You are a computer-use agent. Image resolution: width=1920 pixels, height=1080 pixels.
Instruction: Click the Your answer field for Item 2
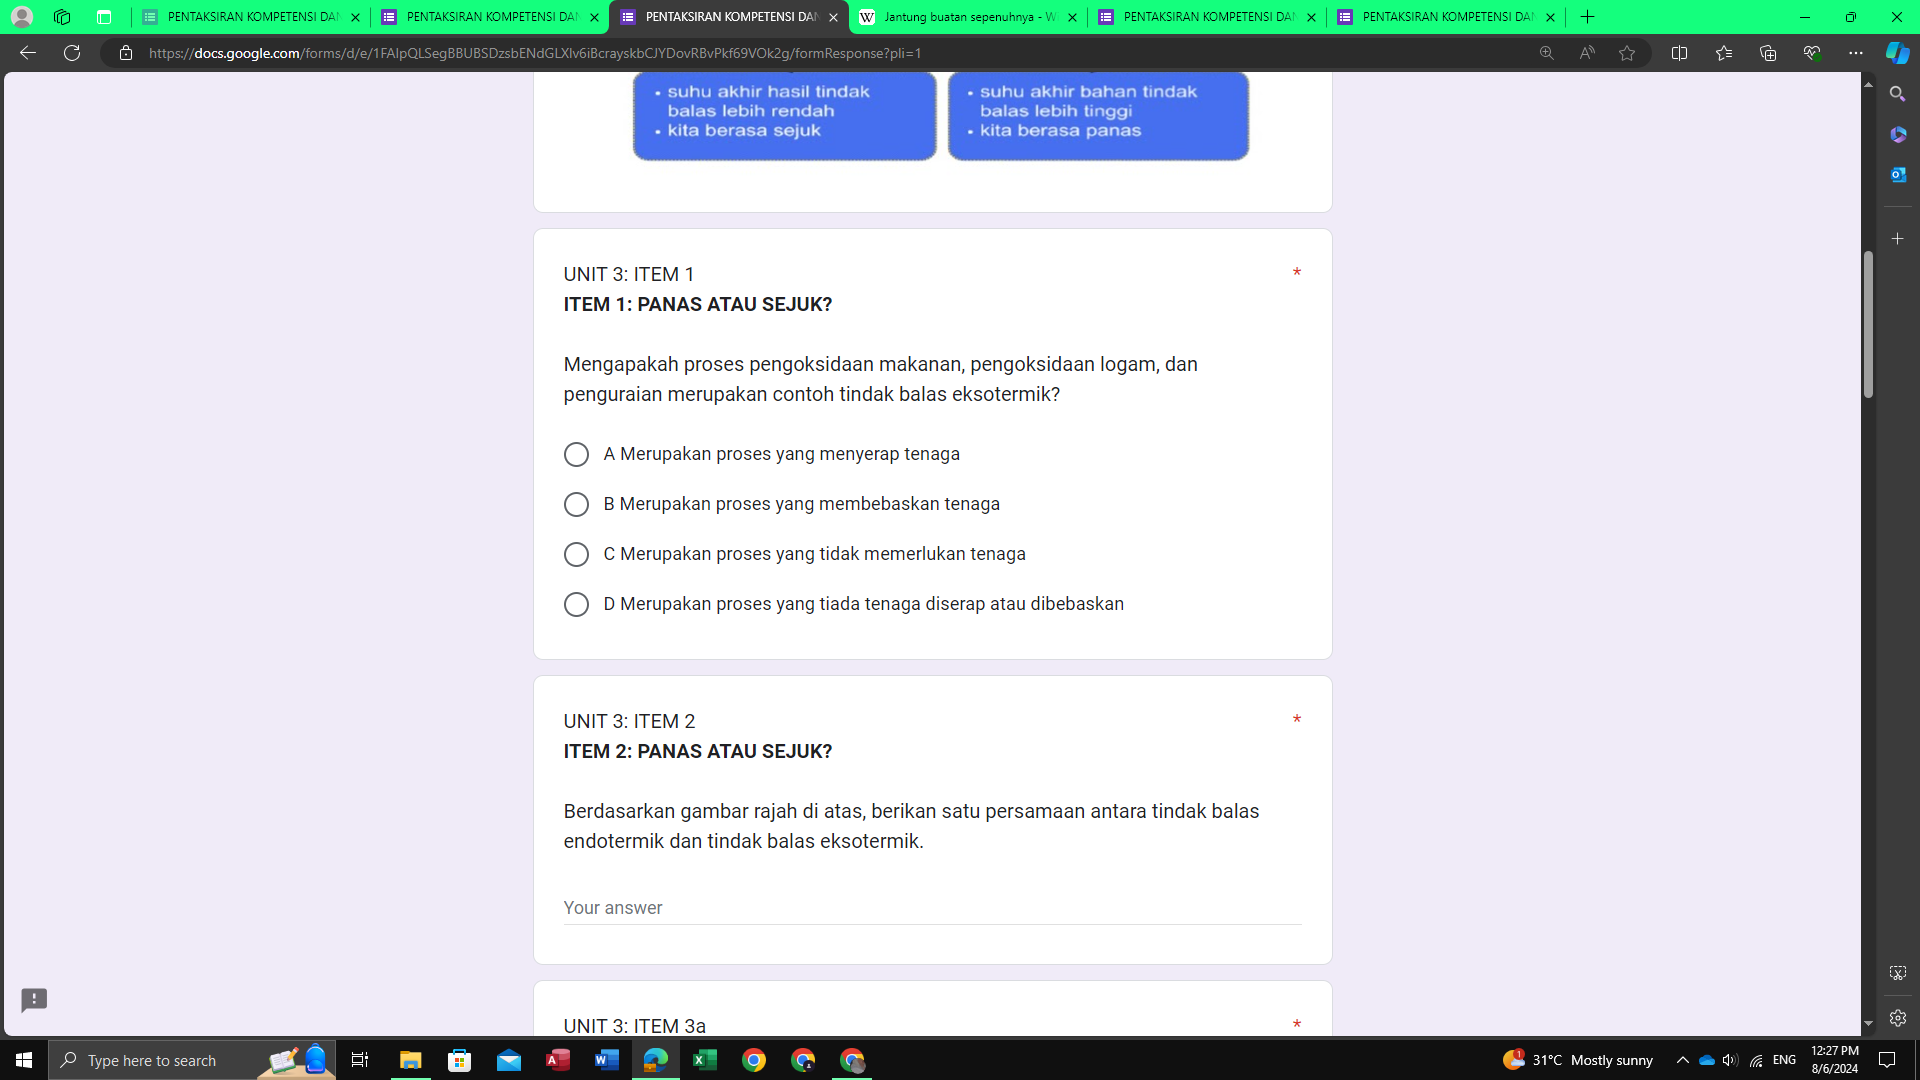pyautogui.click(x=932, y=908)
